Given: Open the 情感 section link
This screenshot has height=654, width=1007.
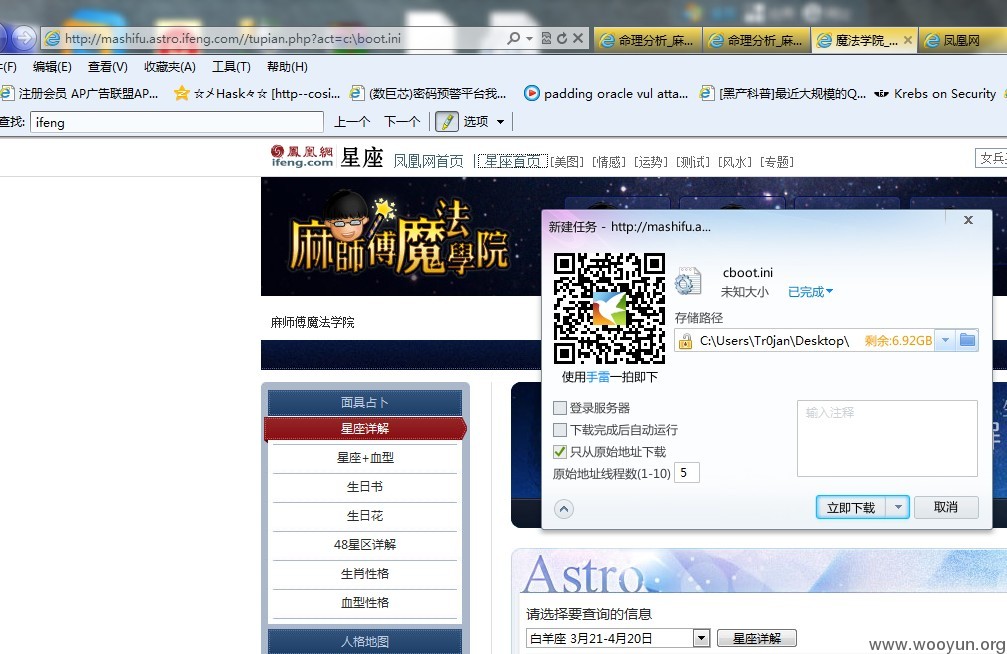Looking at the screenshot, I should point(609,162).
